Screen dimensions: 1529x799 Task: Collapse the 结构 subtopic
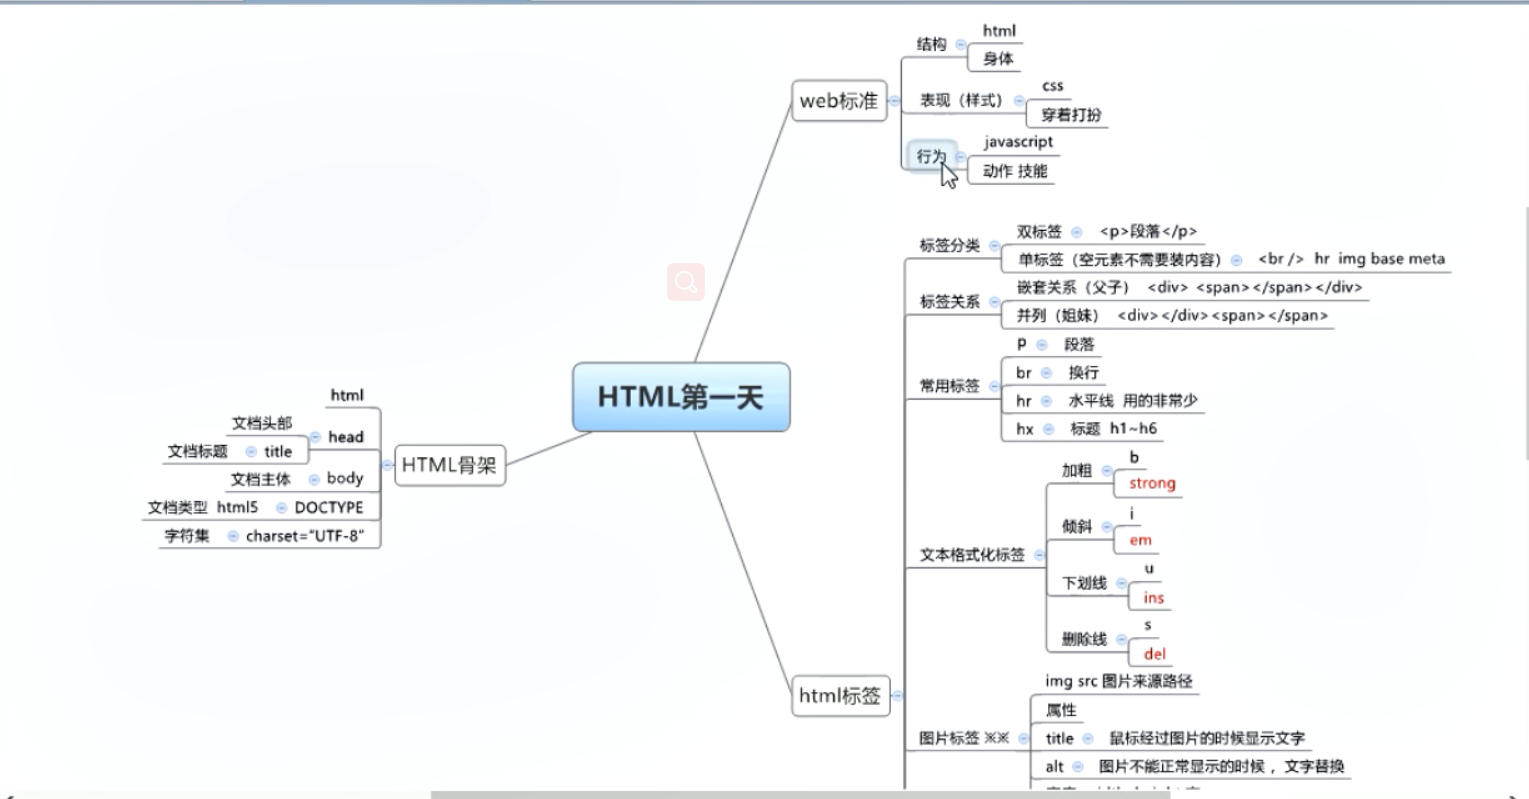coord(961,44)
